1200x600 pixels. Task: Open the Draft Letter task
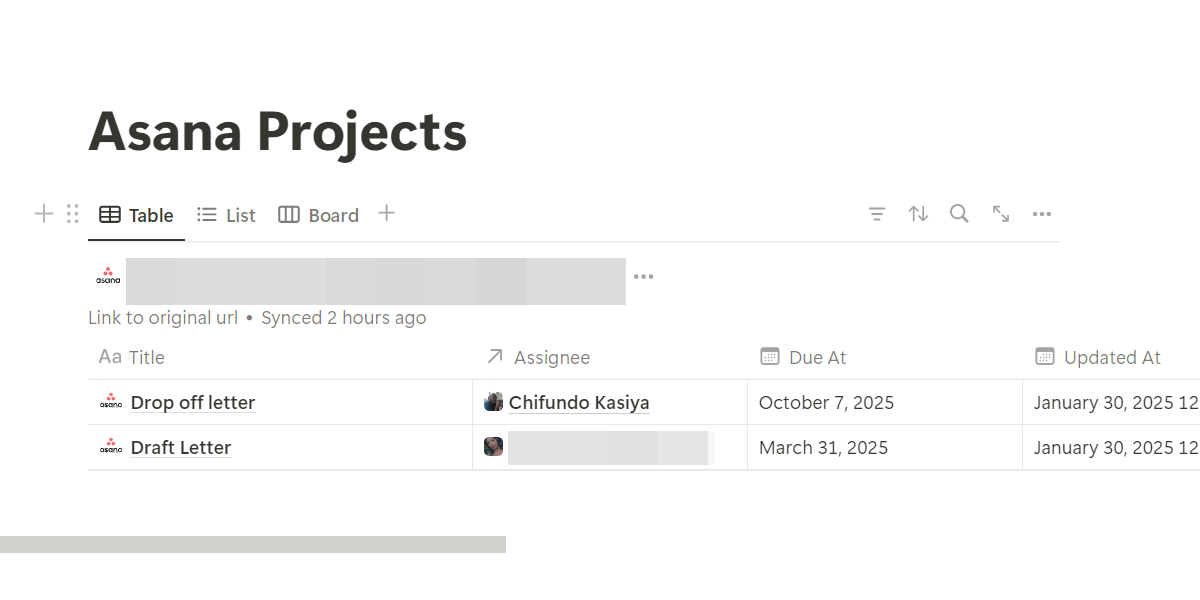click(181, 448)
